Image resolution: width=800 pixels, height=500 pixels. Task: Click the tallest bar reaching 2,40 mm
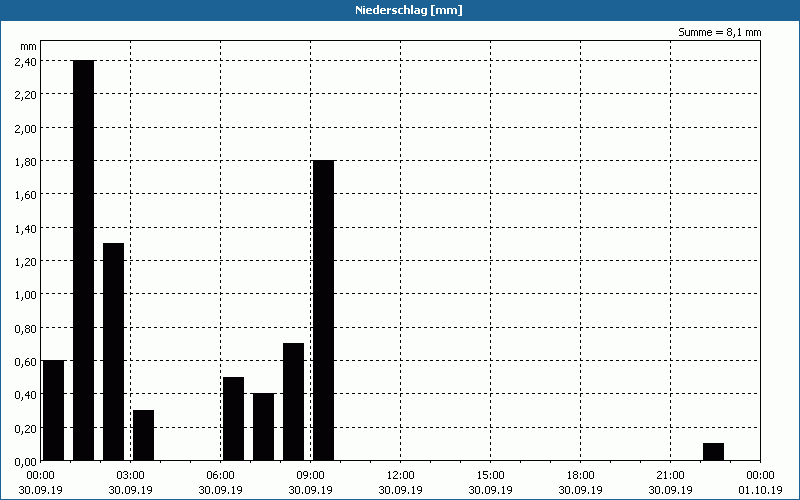[x=84, y=260]
